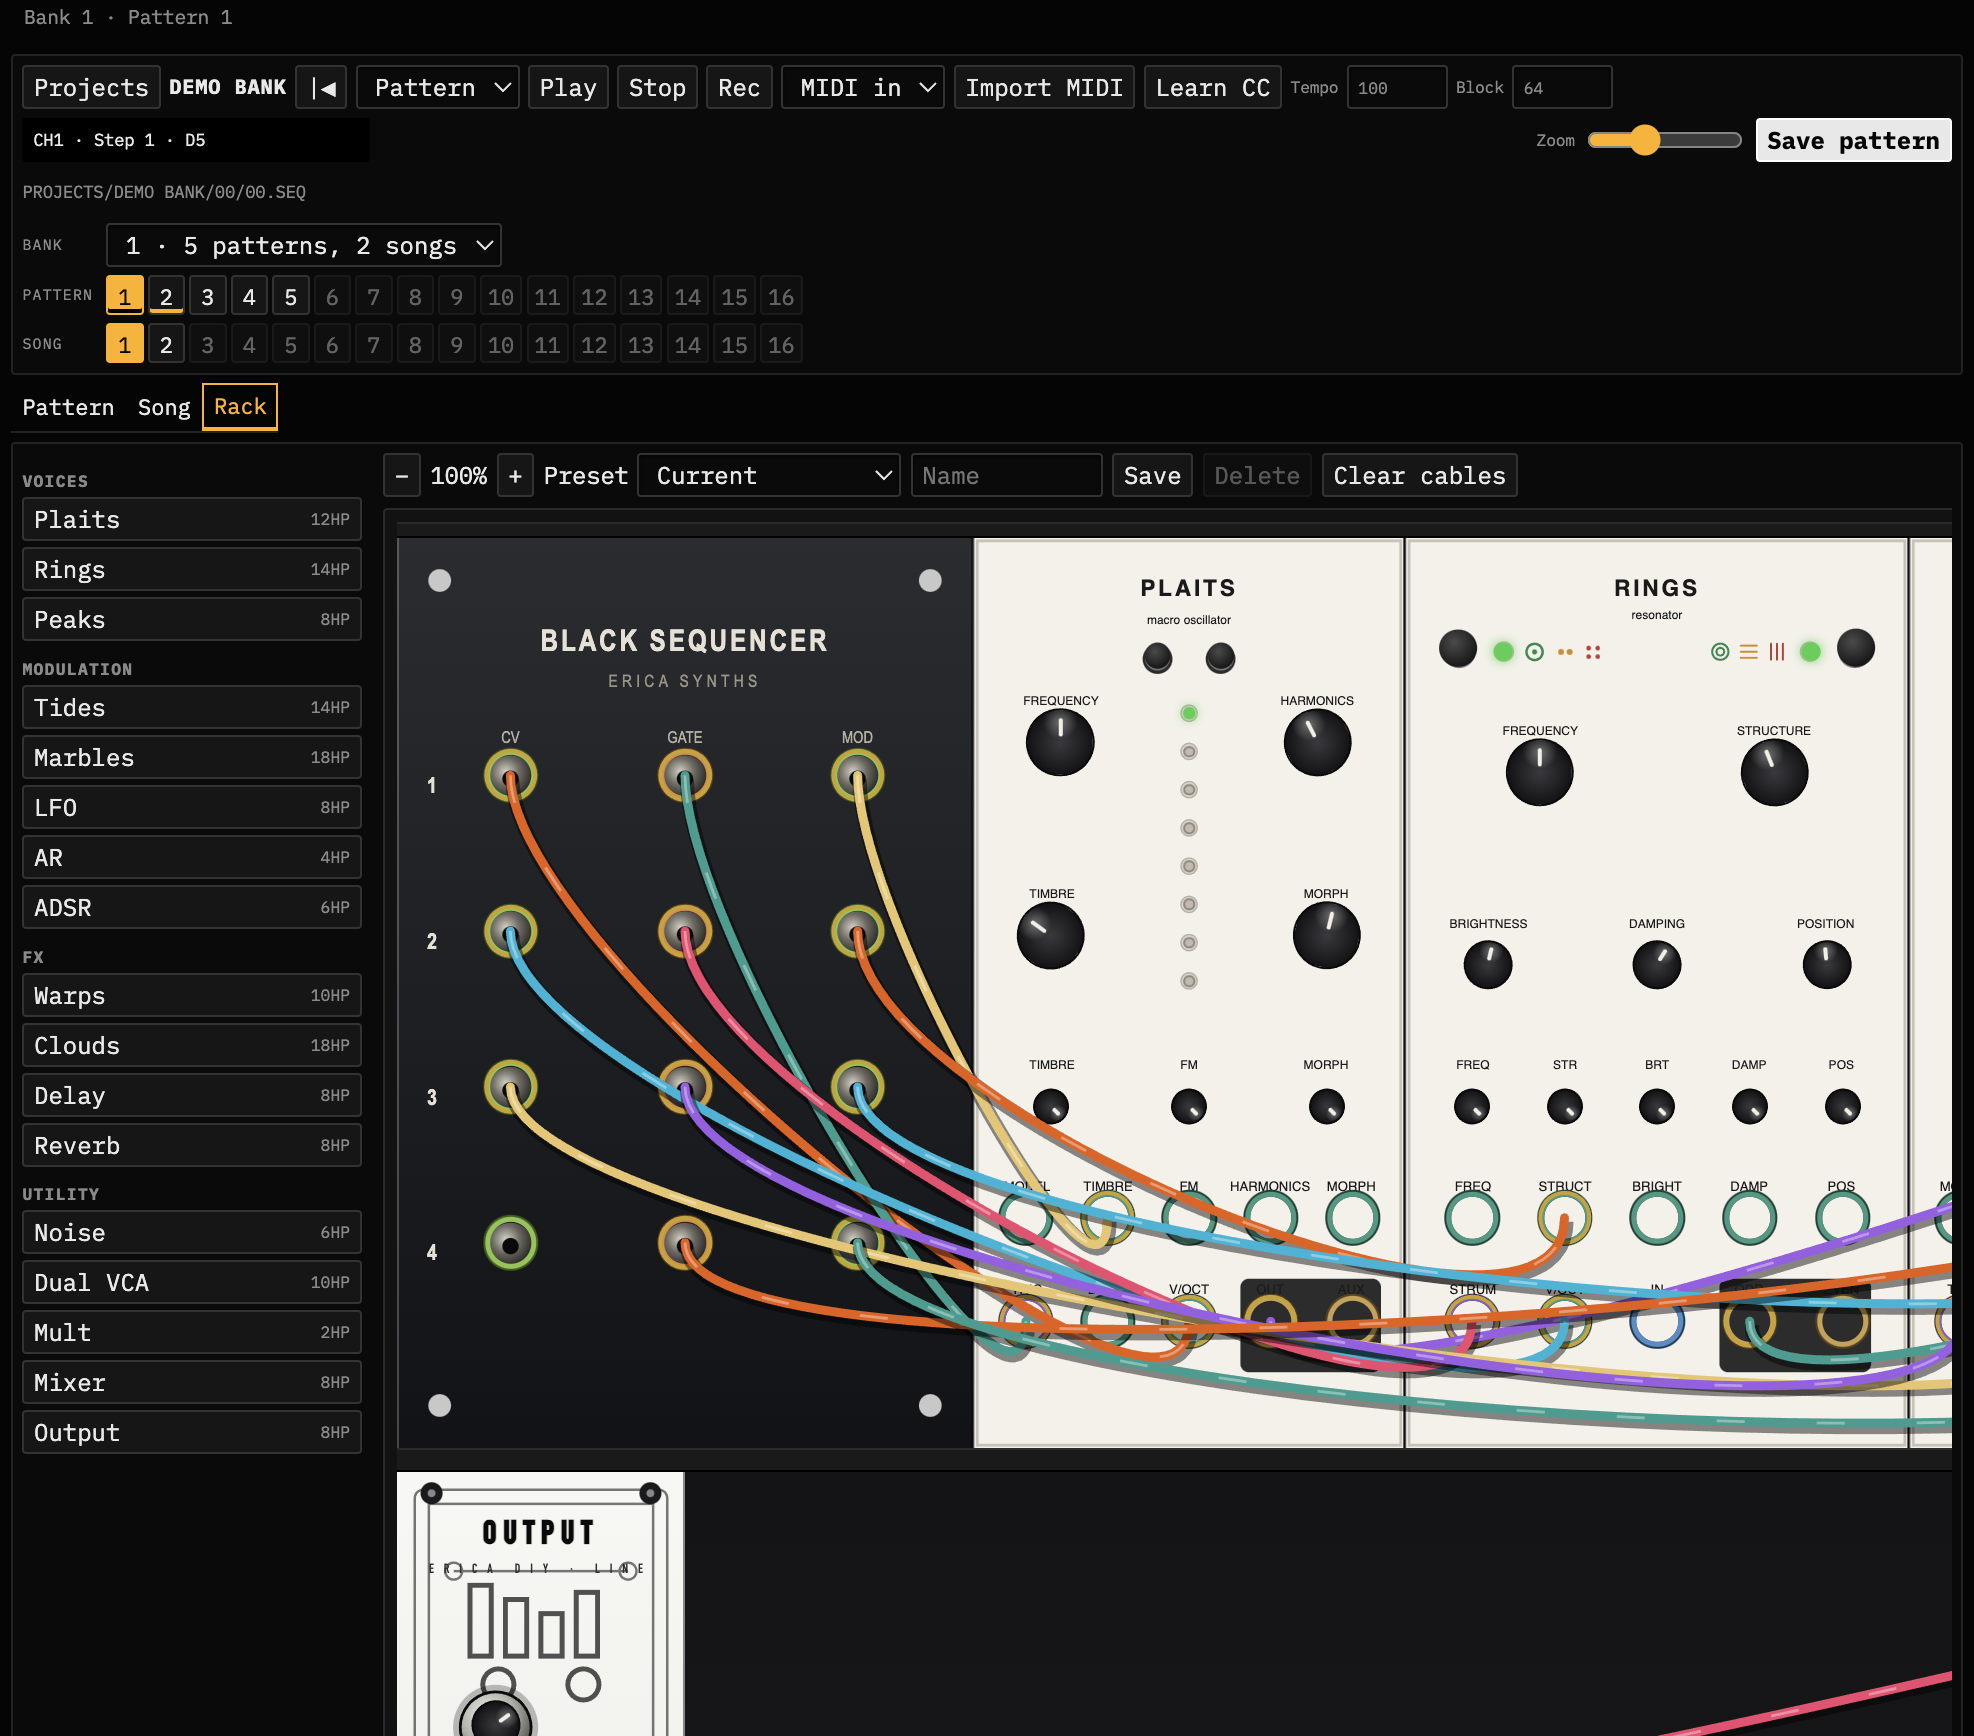Click the Plaits large TIMBRE knob

[1051, 936]
